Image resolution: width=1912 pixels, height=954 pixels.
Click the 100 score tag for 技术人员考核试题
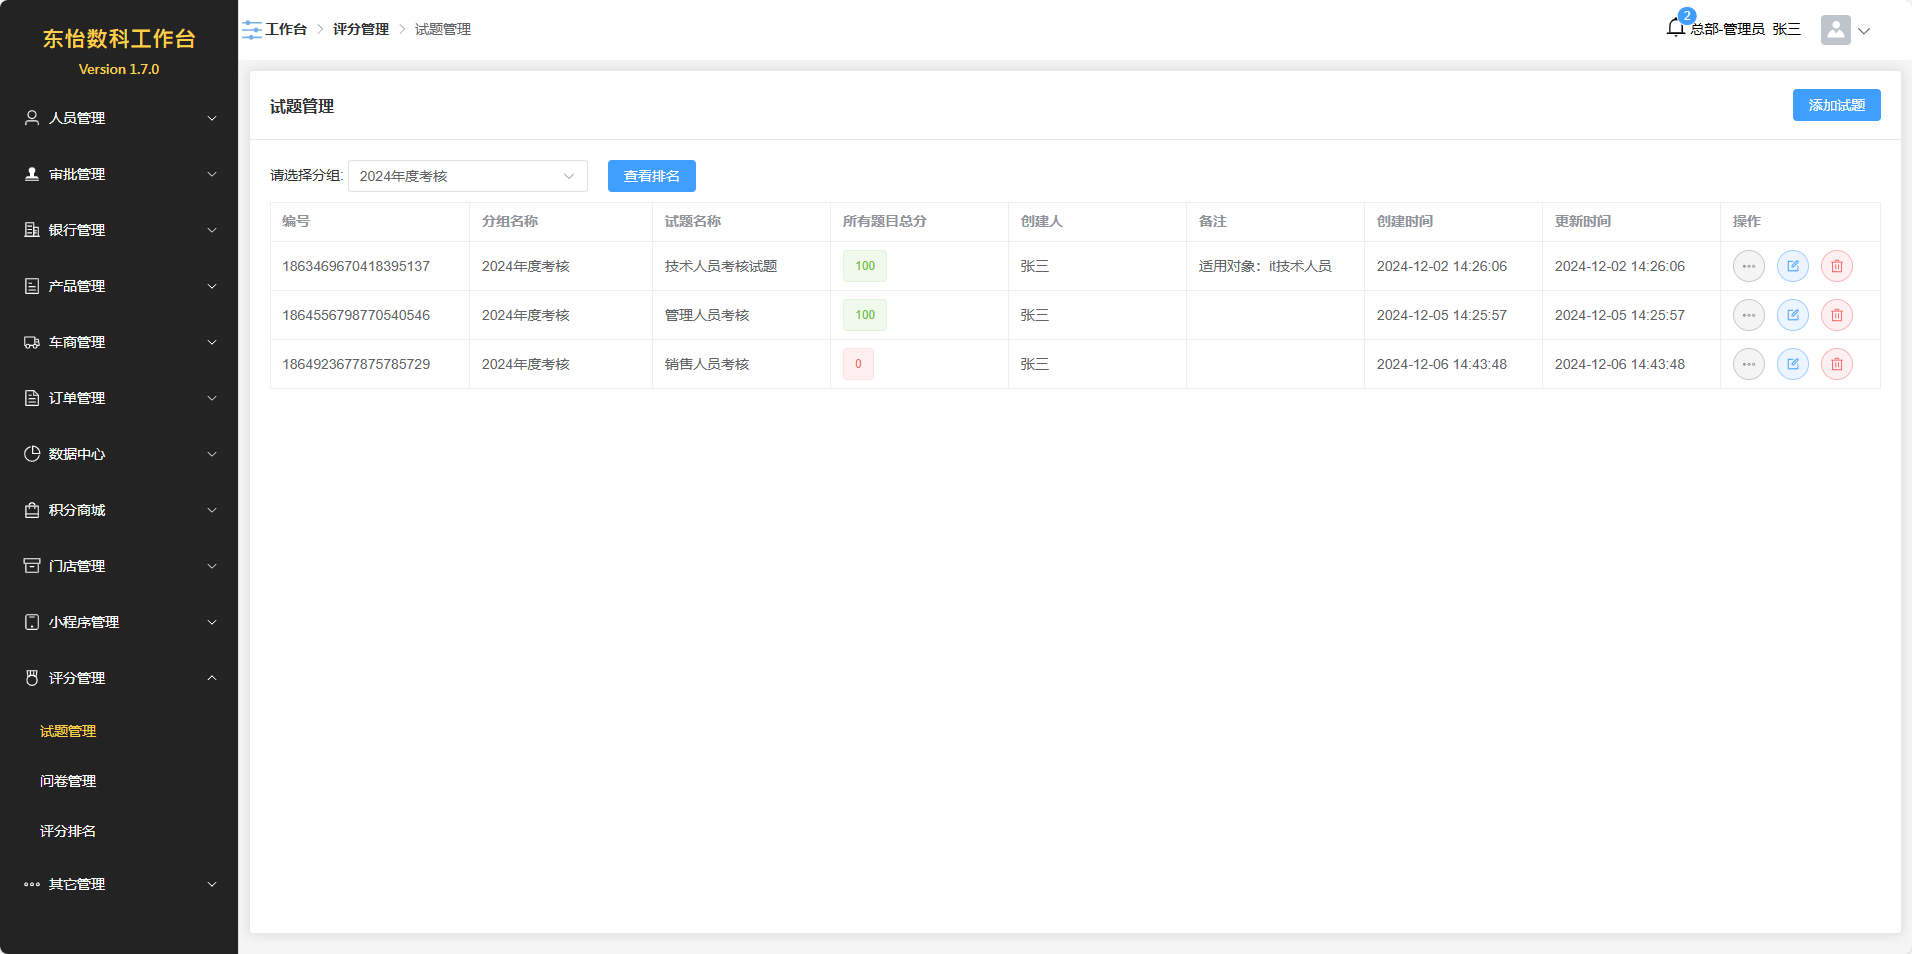pyautogui.click(x=864, y=266)
